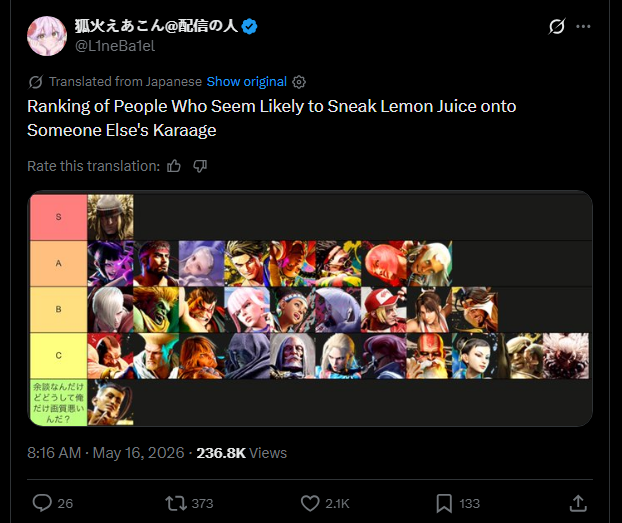
Task: Bookmark the post with 133 bookmarks
Action: coord(444,503)
